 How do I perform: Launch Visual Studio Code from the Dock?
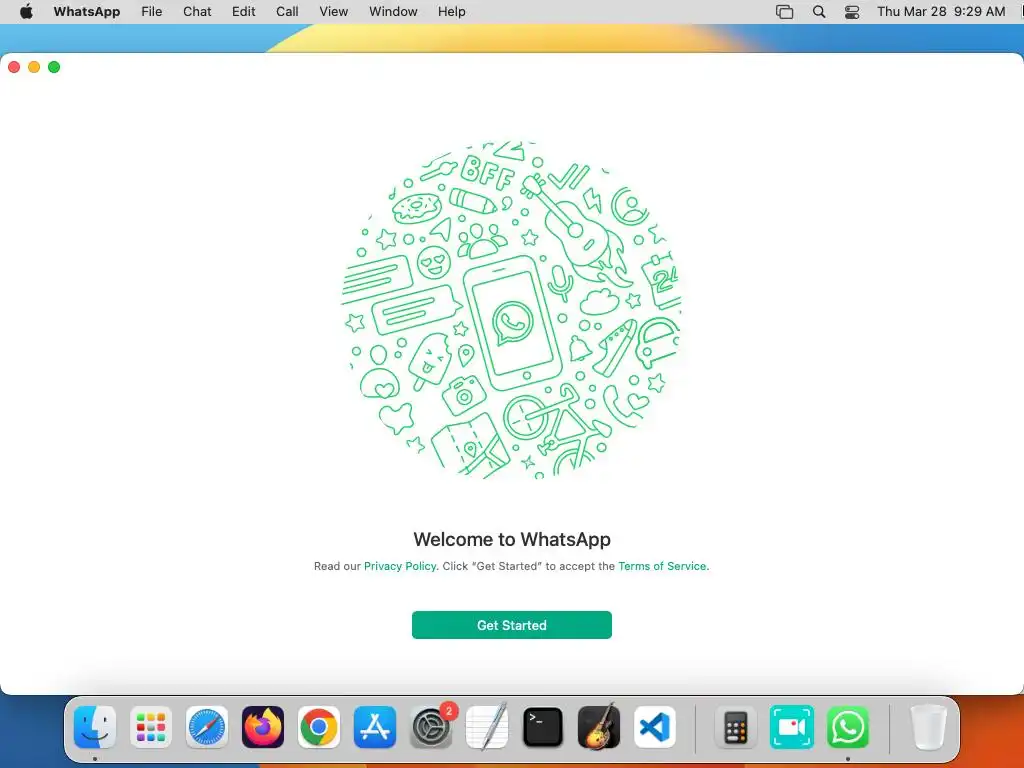click(x=654, y=727)
